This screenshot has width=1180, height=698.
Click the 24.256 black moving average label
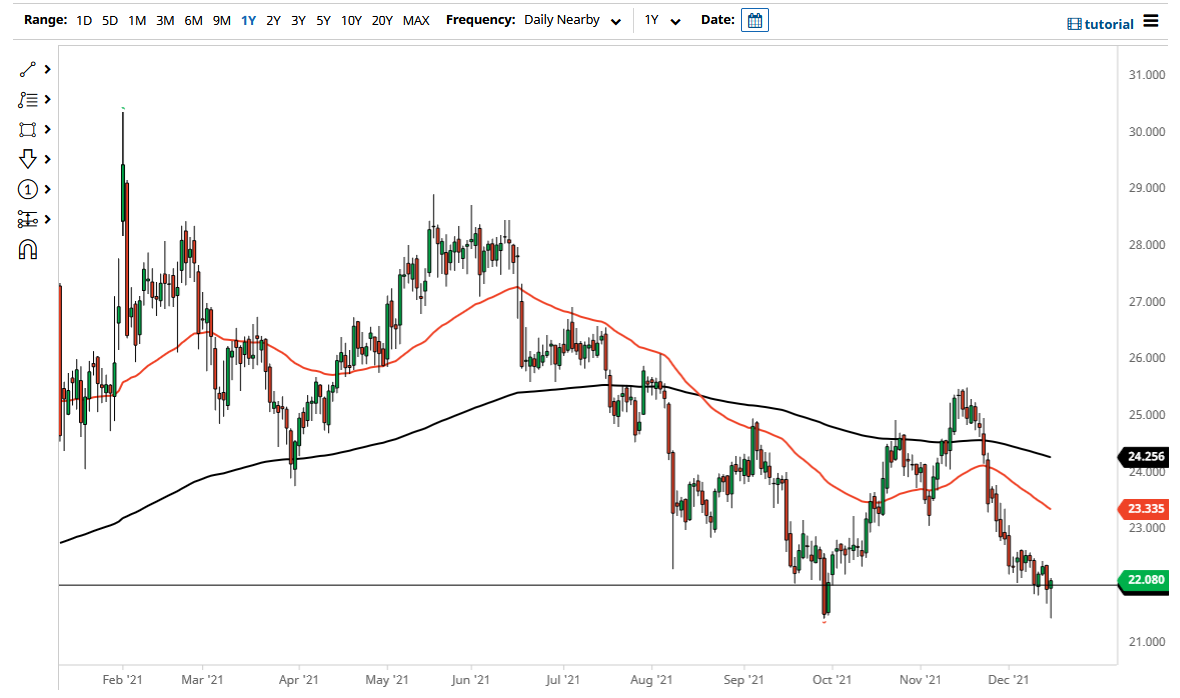click(1145, 456)
